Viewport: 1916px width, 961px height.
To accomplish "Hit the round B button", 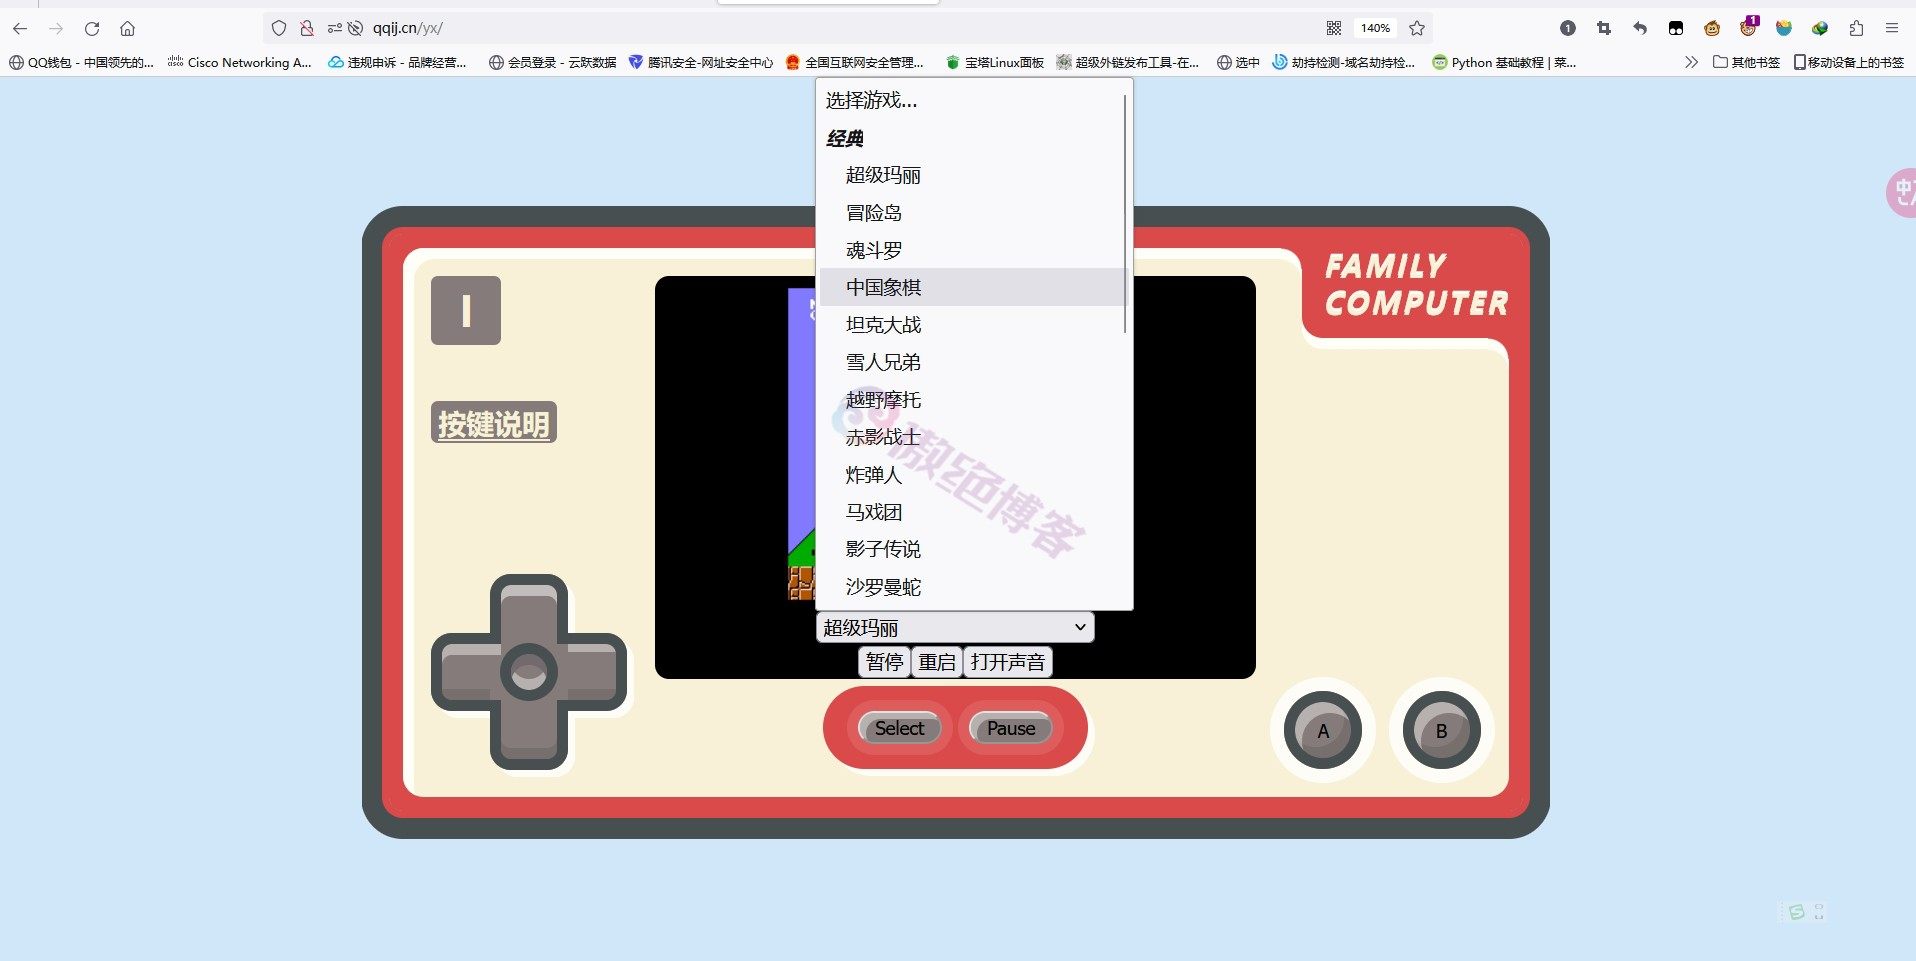I will pyautogui.click(x=1441, y=731).
